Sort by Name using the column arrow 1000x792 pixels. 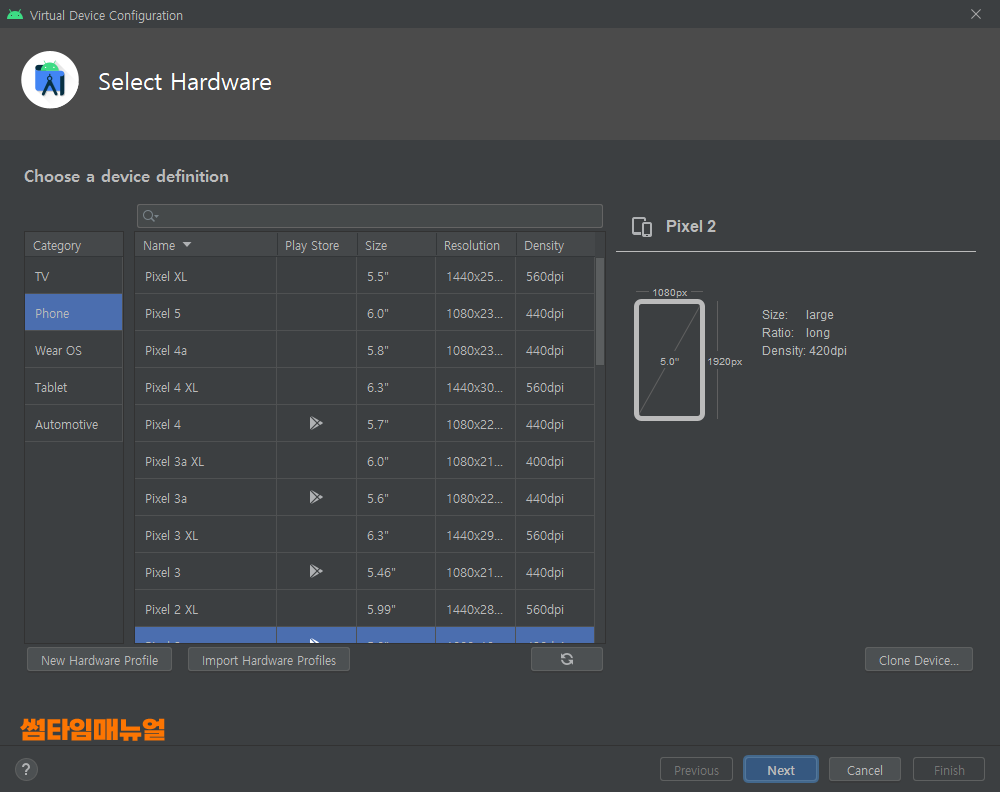coord(187,245)
